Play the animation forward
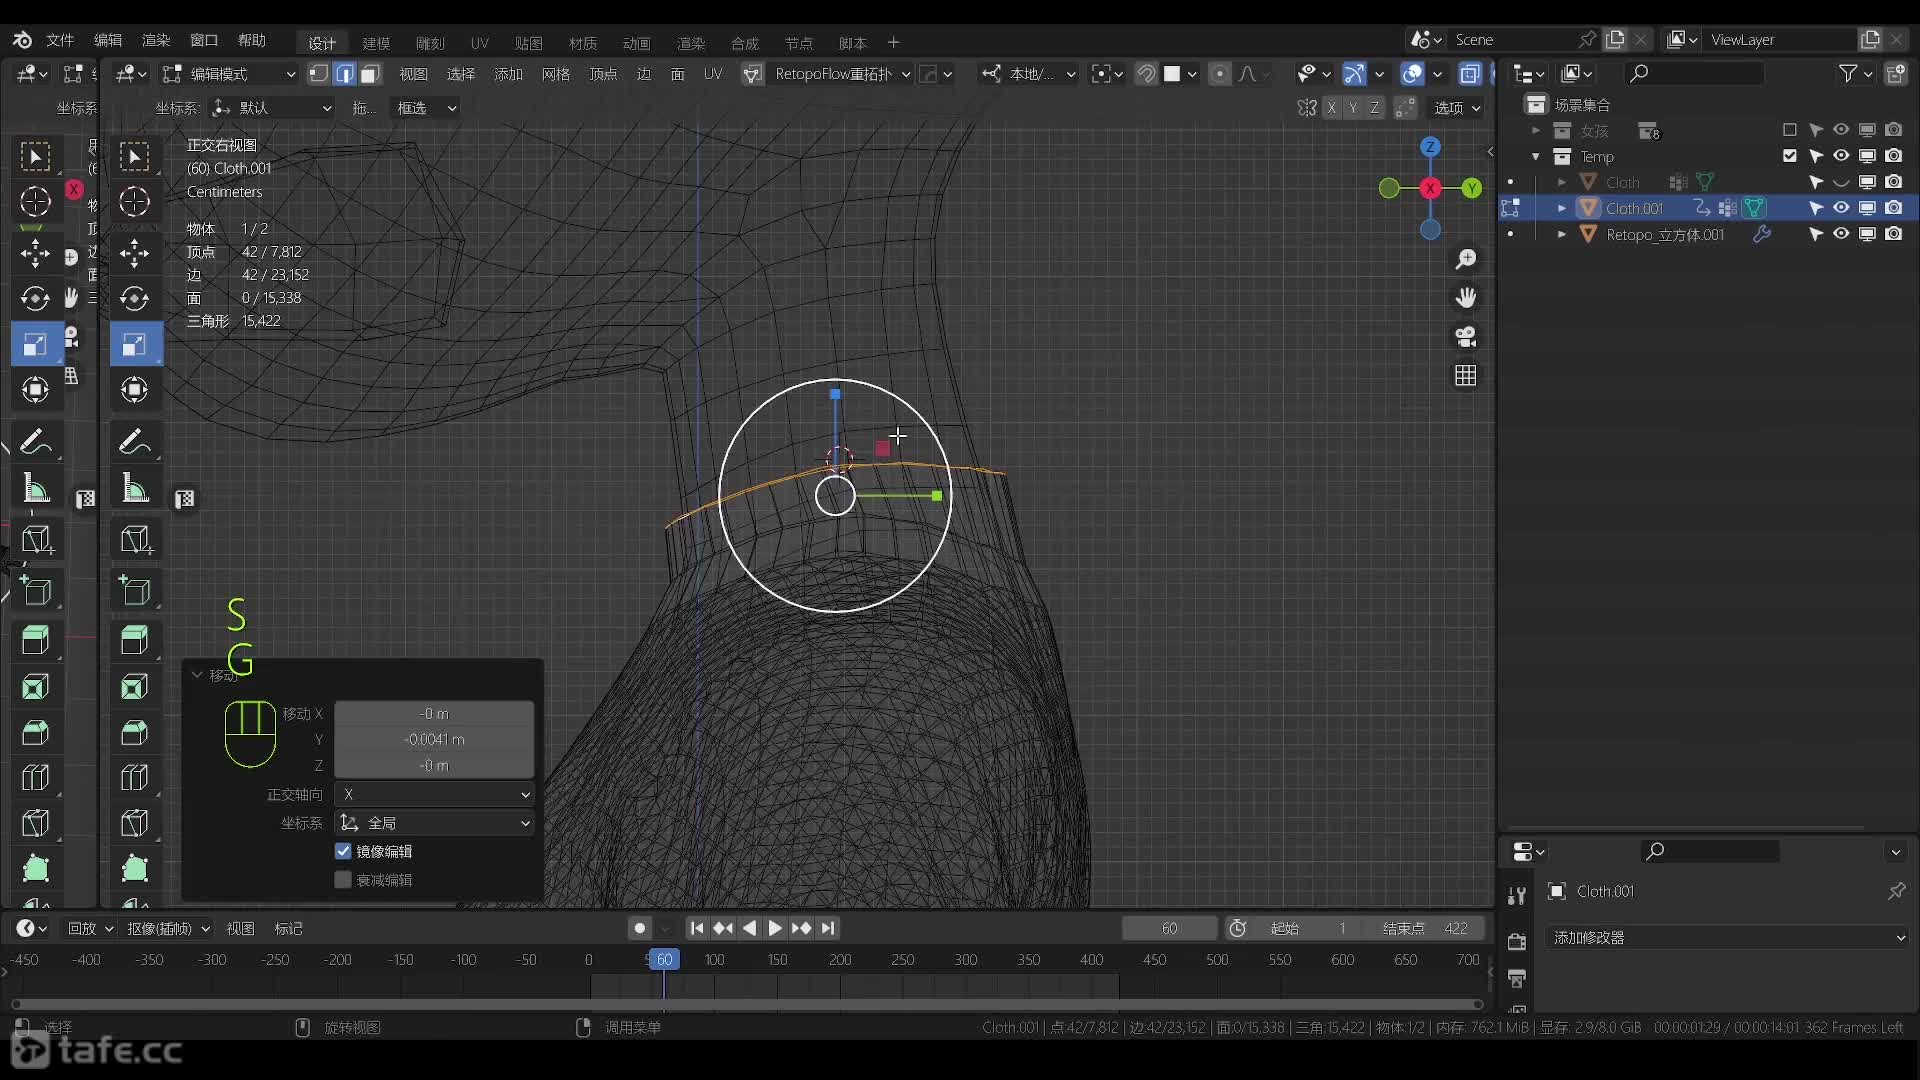1920x1080 pixels. [774, 929]
